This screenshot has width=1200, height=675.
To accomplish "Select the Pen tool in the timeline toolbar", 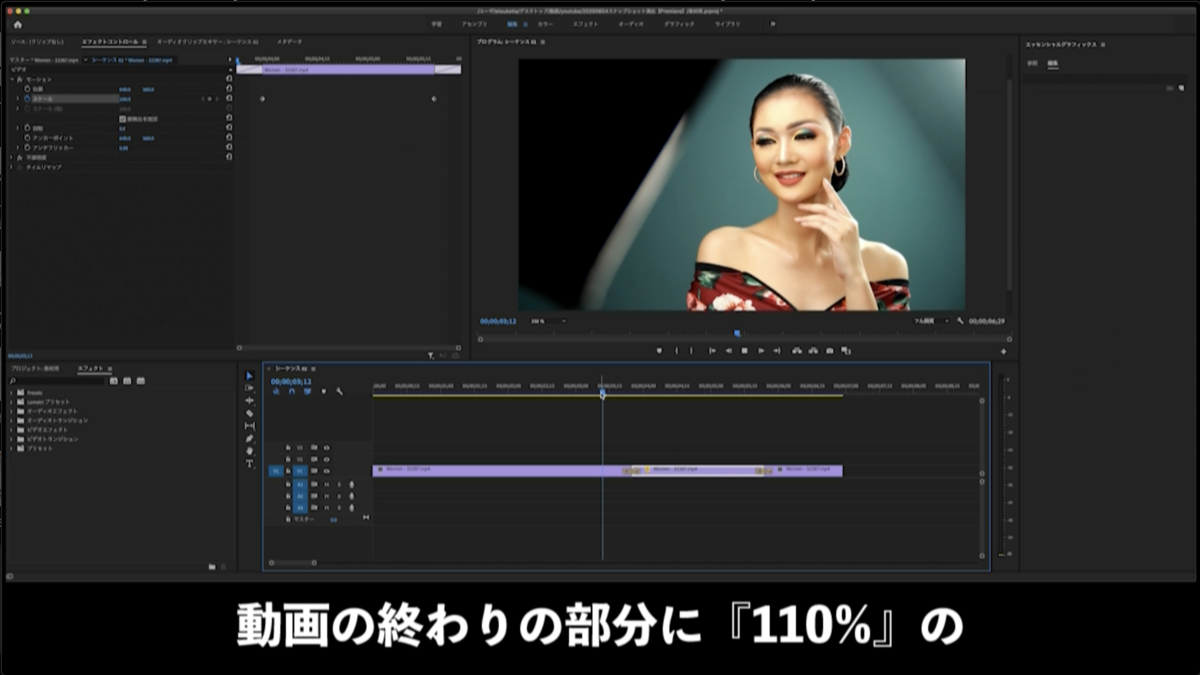I will click(250, 440).
